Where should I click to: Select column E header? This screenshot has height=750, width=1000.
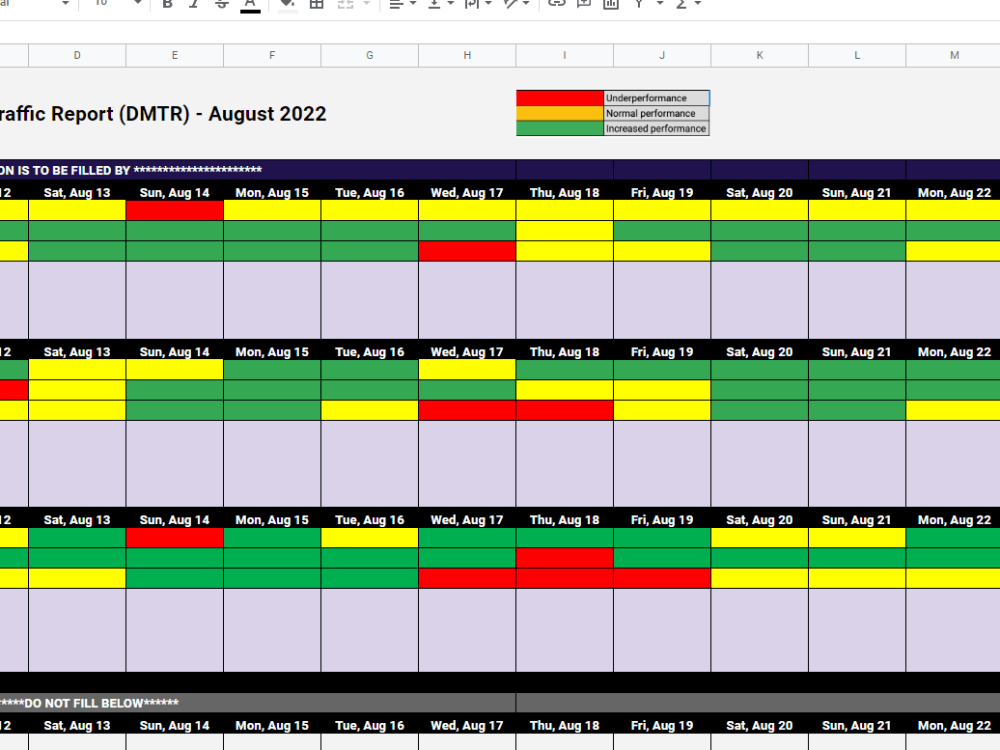click(x=175, y=55)
